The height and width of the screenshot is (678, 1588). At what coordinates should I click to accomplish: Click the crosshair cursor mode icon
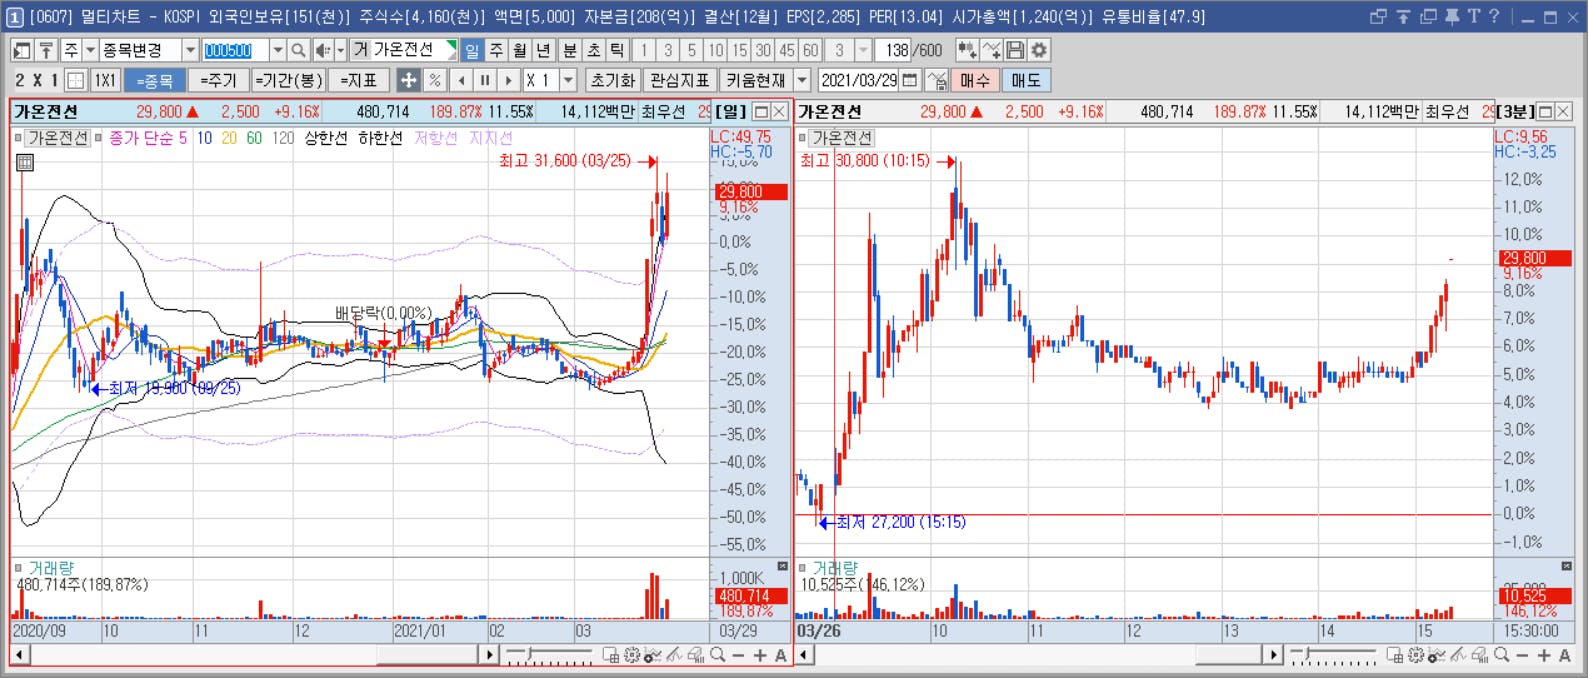click(x=408, y=80)
